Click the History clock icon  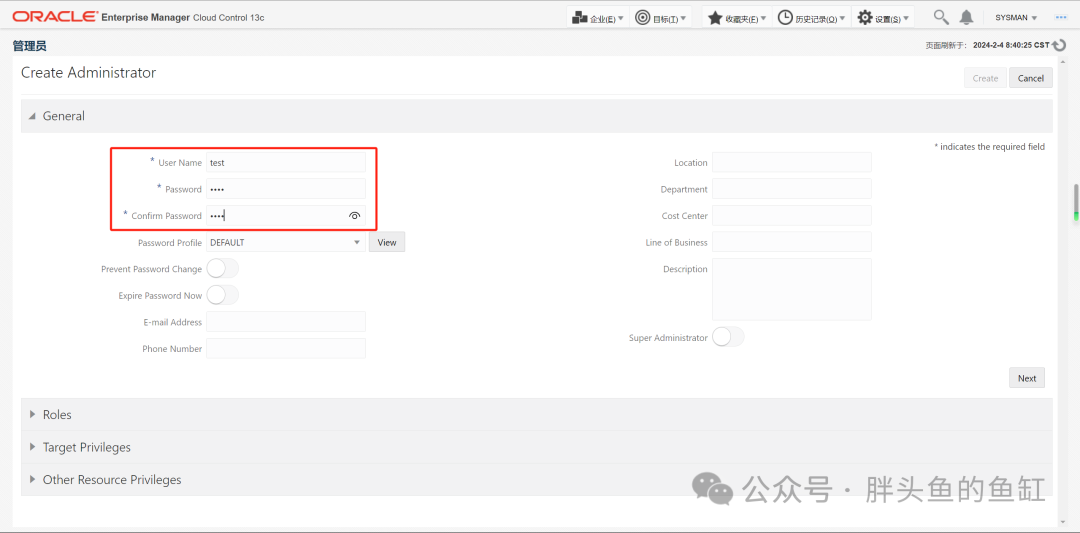tap(785, 17)
